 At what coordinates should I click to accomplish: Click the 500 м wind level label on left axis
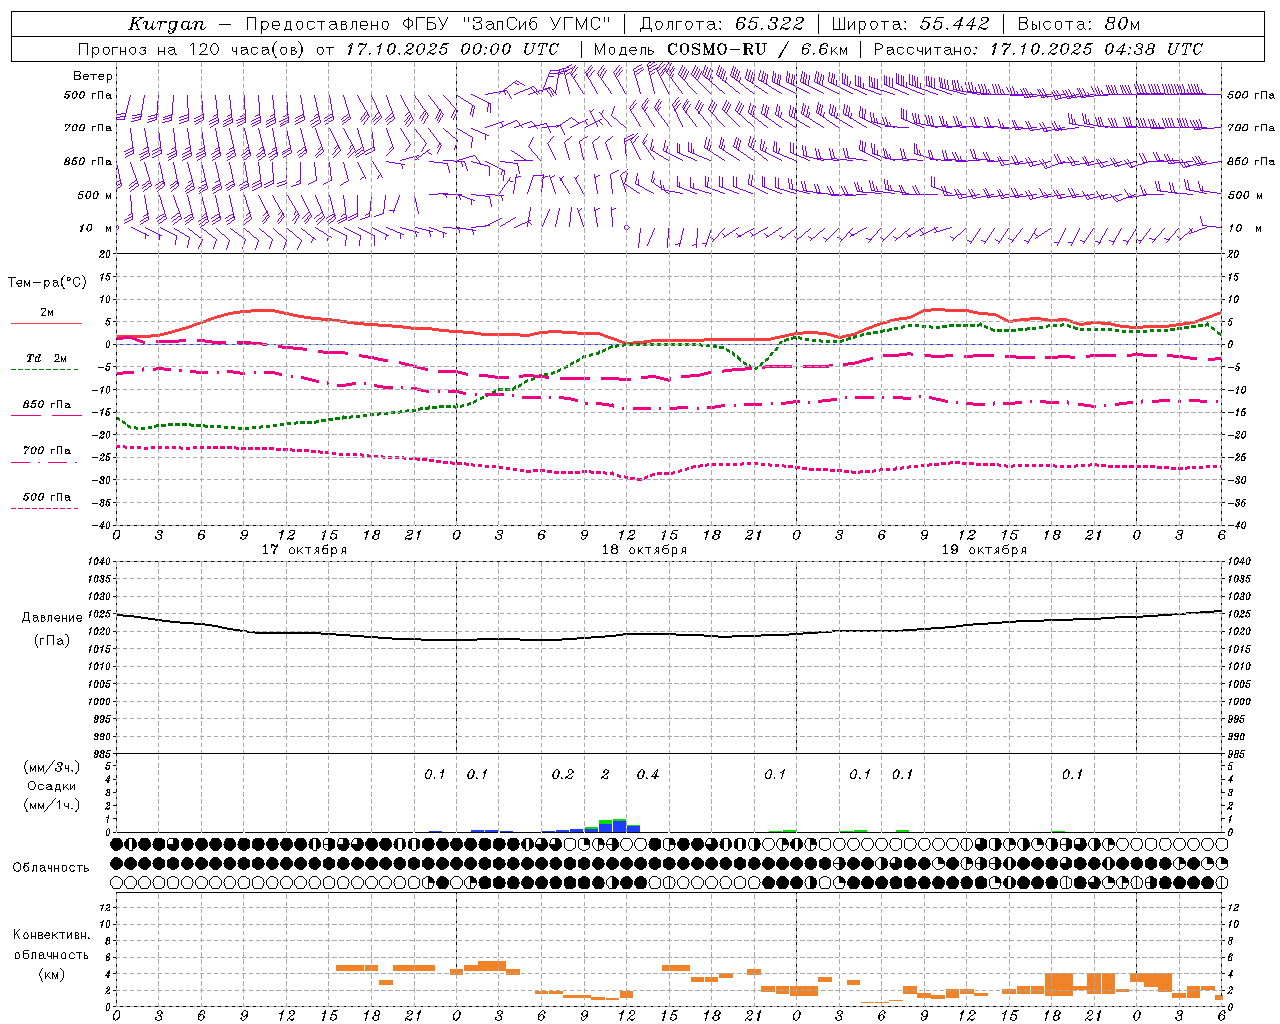click(x=95, y=195)
